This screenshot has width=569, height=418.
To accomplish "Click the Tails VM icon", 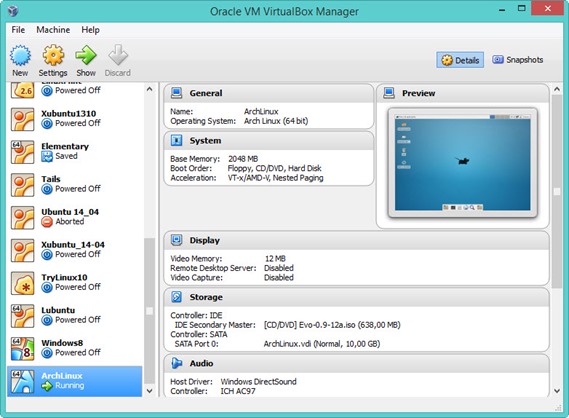I will tap(22, 185).
